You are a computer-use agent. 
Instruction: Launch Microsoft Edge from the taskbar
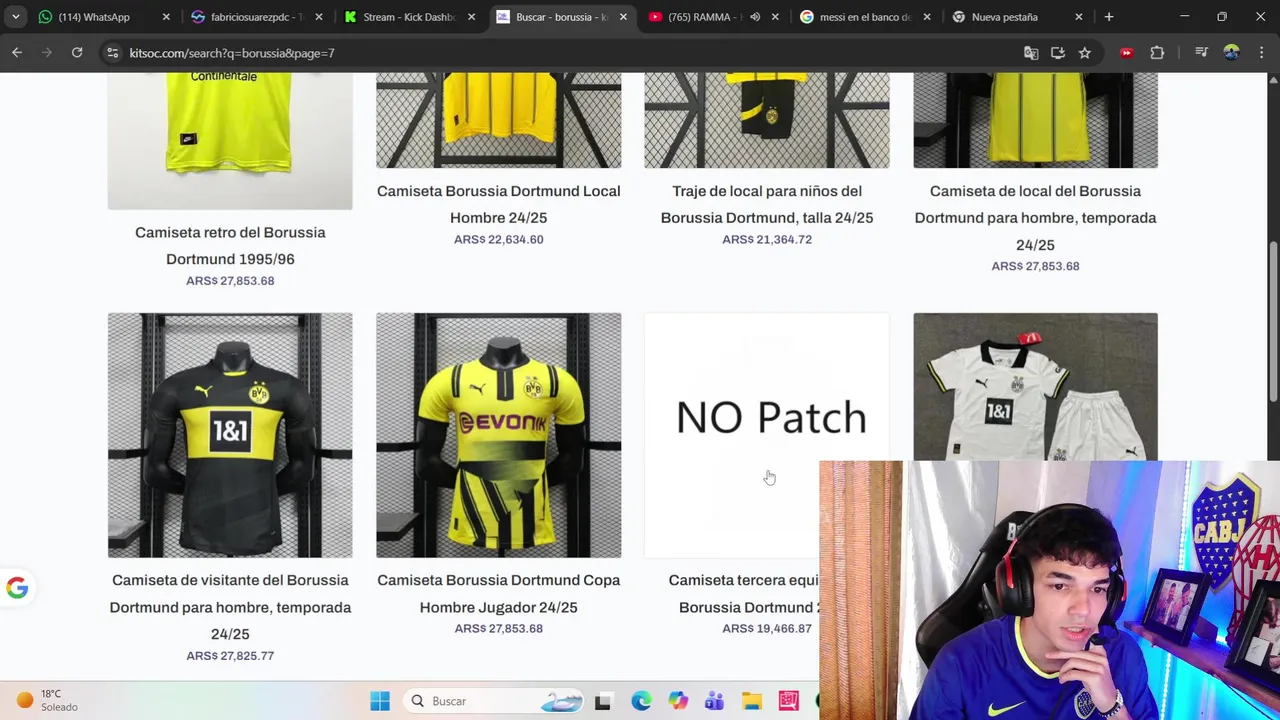tap(641, 701)
